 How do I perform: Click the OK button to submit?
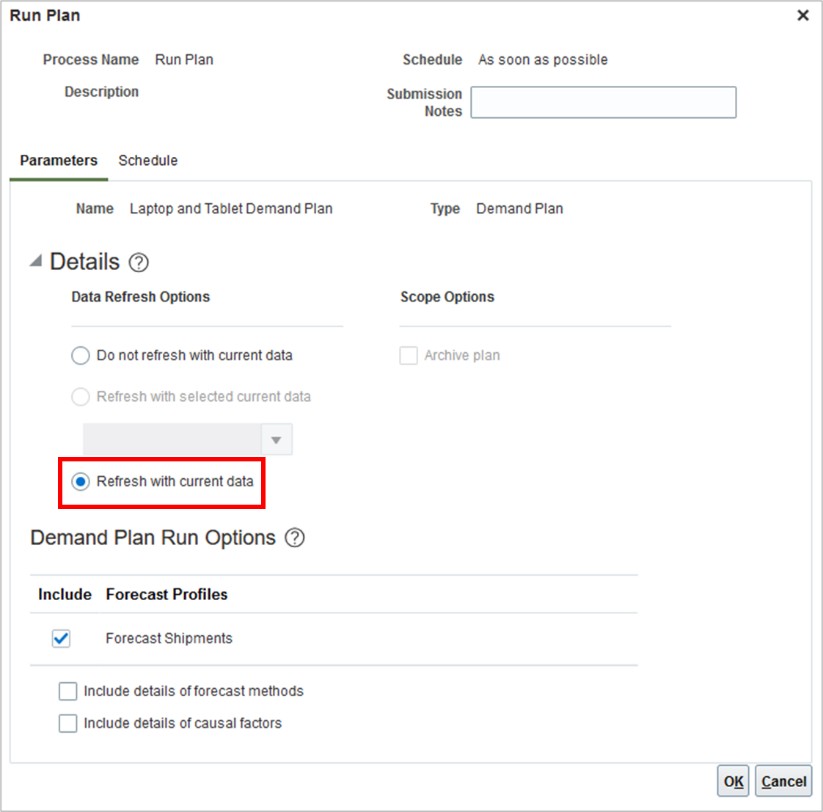[732, 780]
